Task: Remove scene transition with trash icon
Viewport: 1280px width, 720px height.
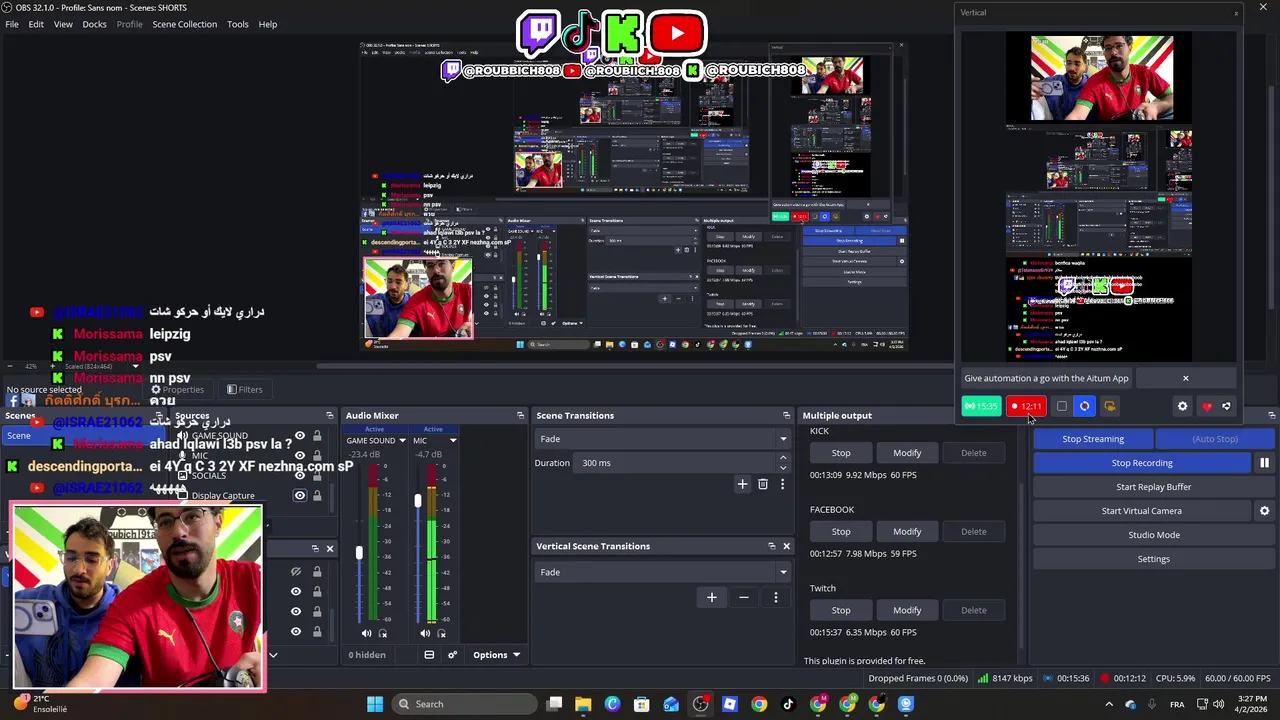Action: click(x=762, y=484)
